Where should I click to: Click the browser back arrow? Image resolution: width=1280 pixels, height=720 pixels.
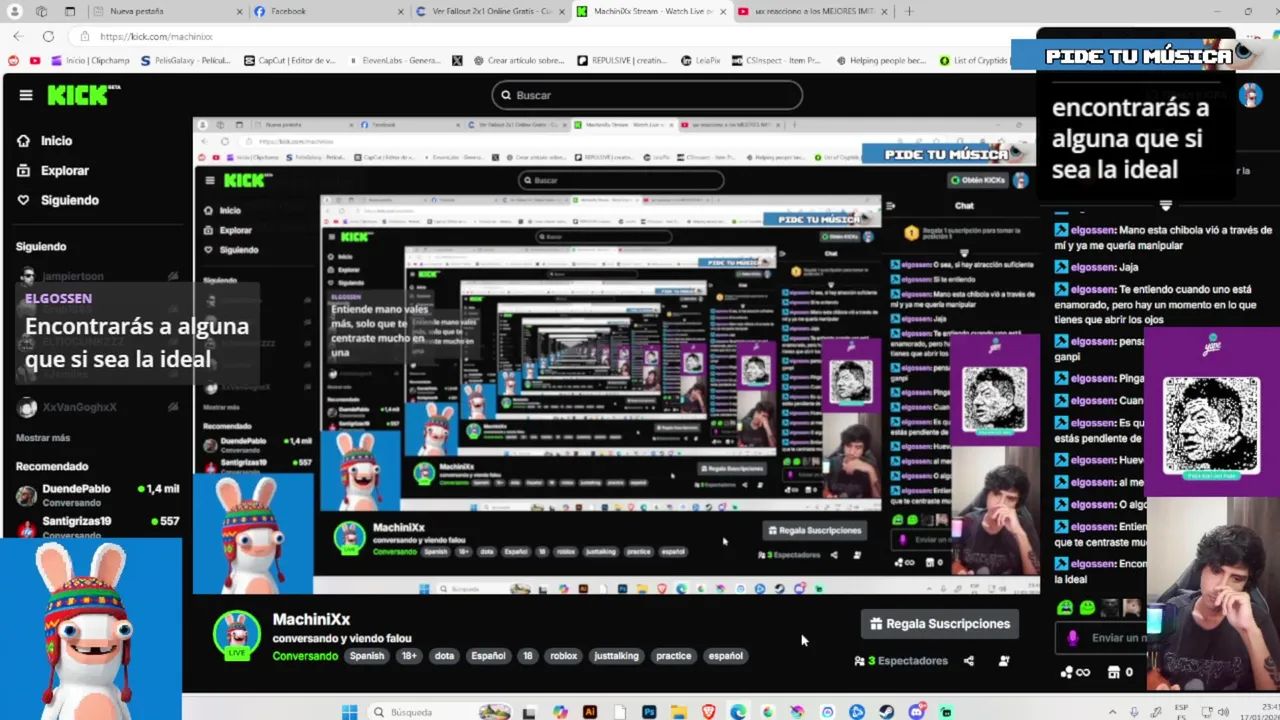(x=18, y=36)
